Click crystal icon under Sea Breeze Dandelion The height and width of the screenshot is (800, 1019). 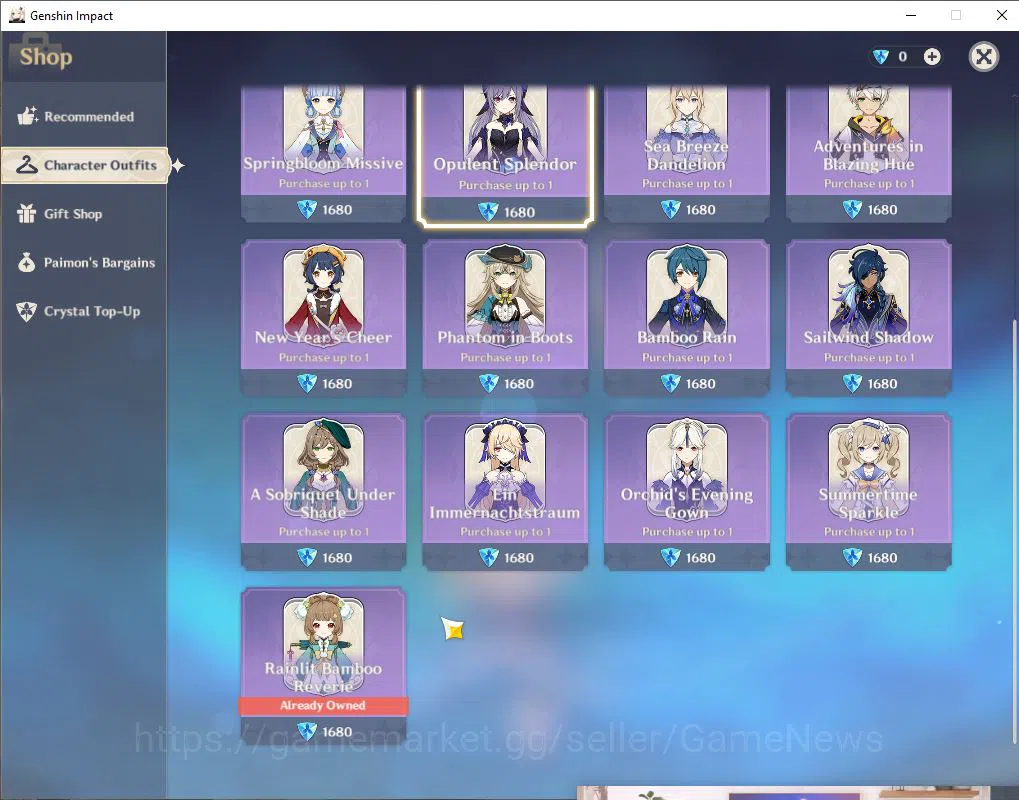pyautogui.click(x=671, y=209)
